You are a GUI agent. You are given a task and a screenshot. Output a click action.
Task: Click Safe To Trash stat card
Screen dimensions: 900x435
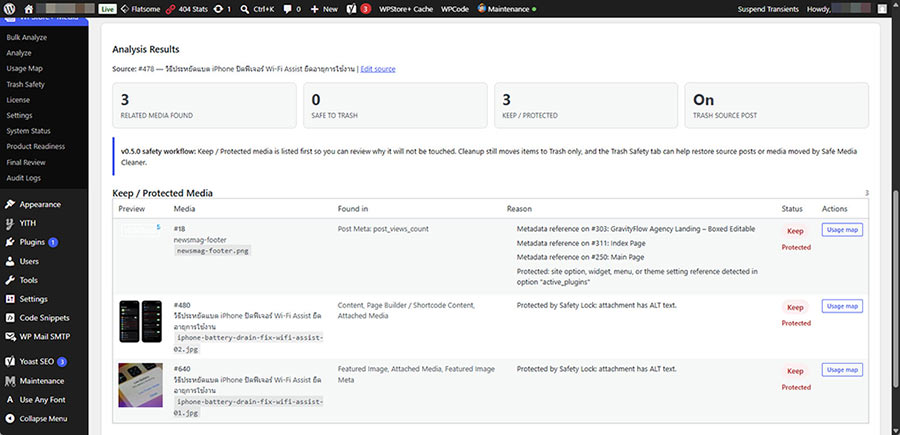[395, 106]
